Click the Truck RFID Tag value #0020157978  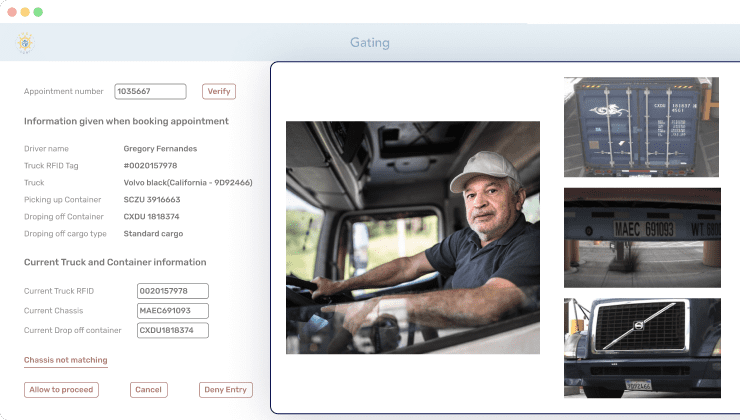coord(150,165)
